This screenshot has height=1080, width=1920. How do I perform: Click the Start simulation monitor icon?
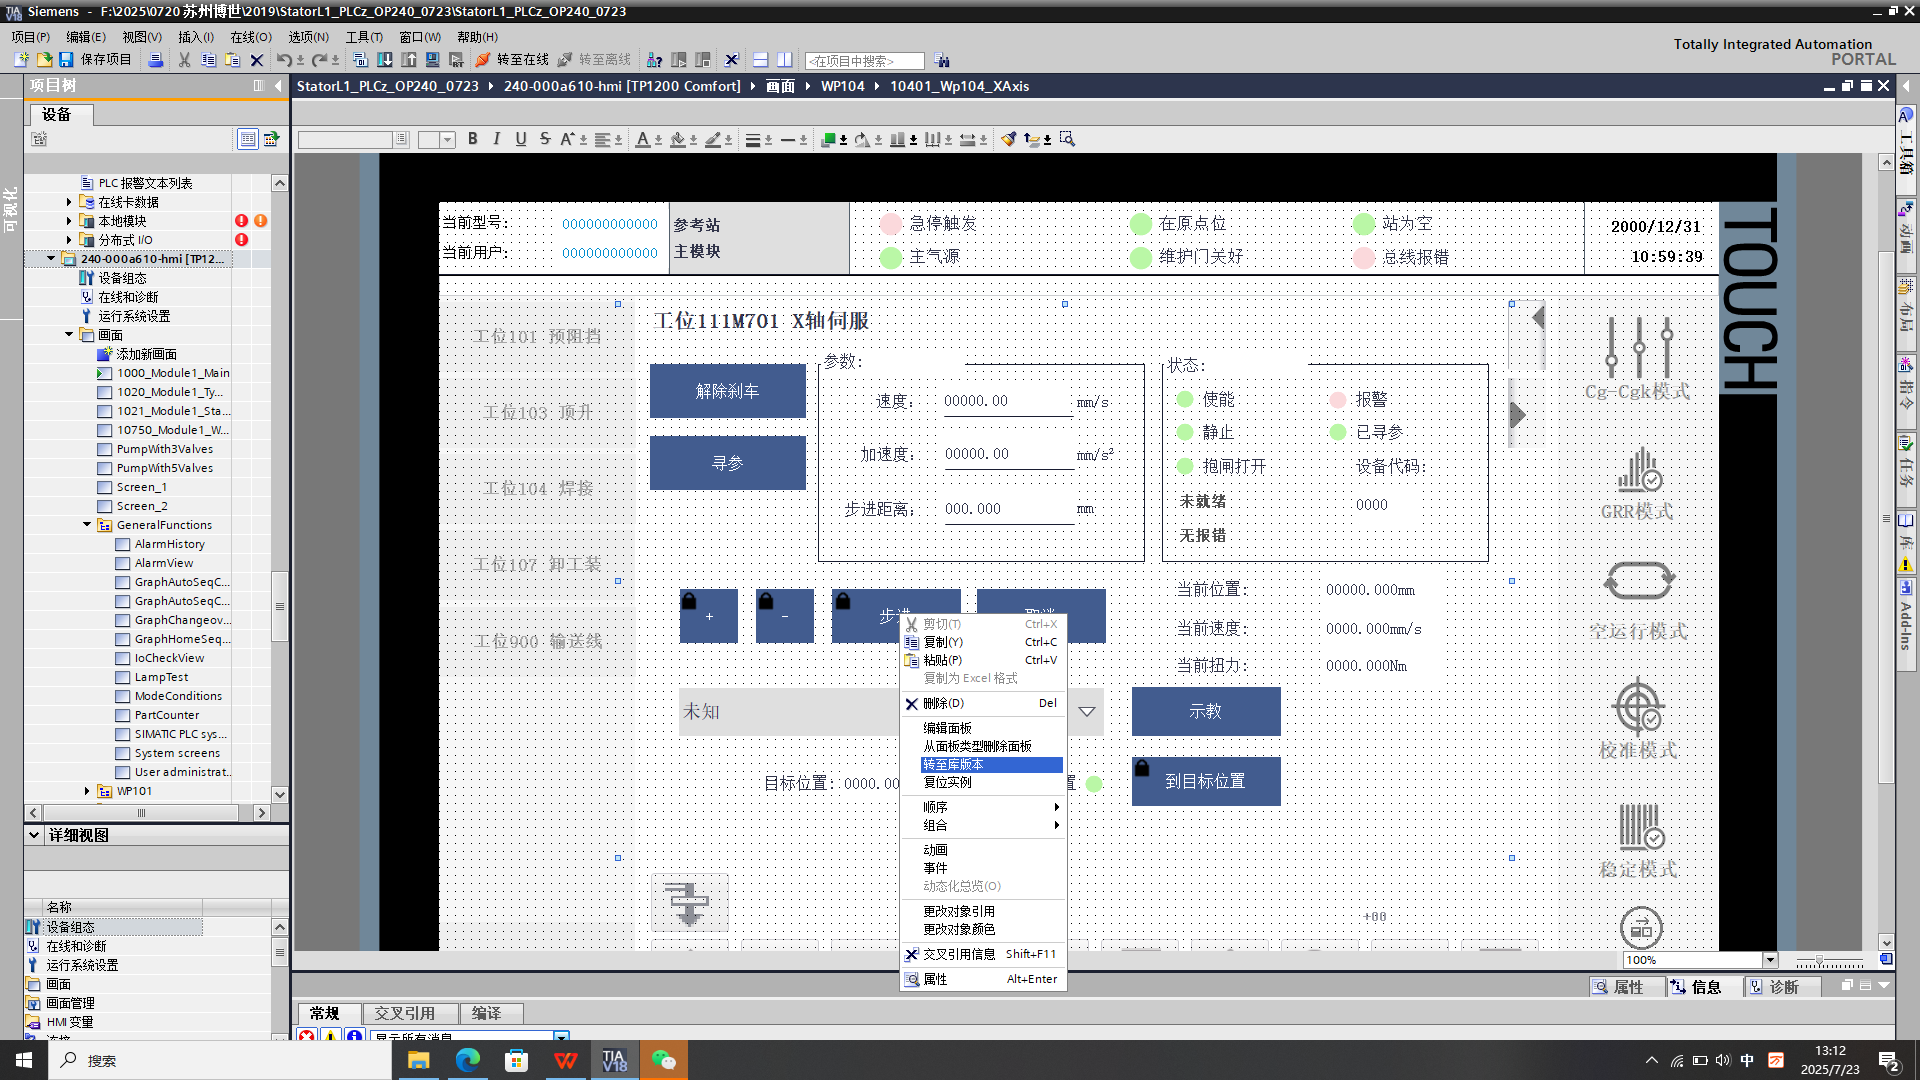(x=433, y=60)
